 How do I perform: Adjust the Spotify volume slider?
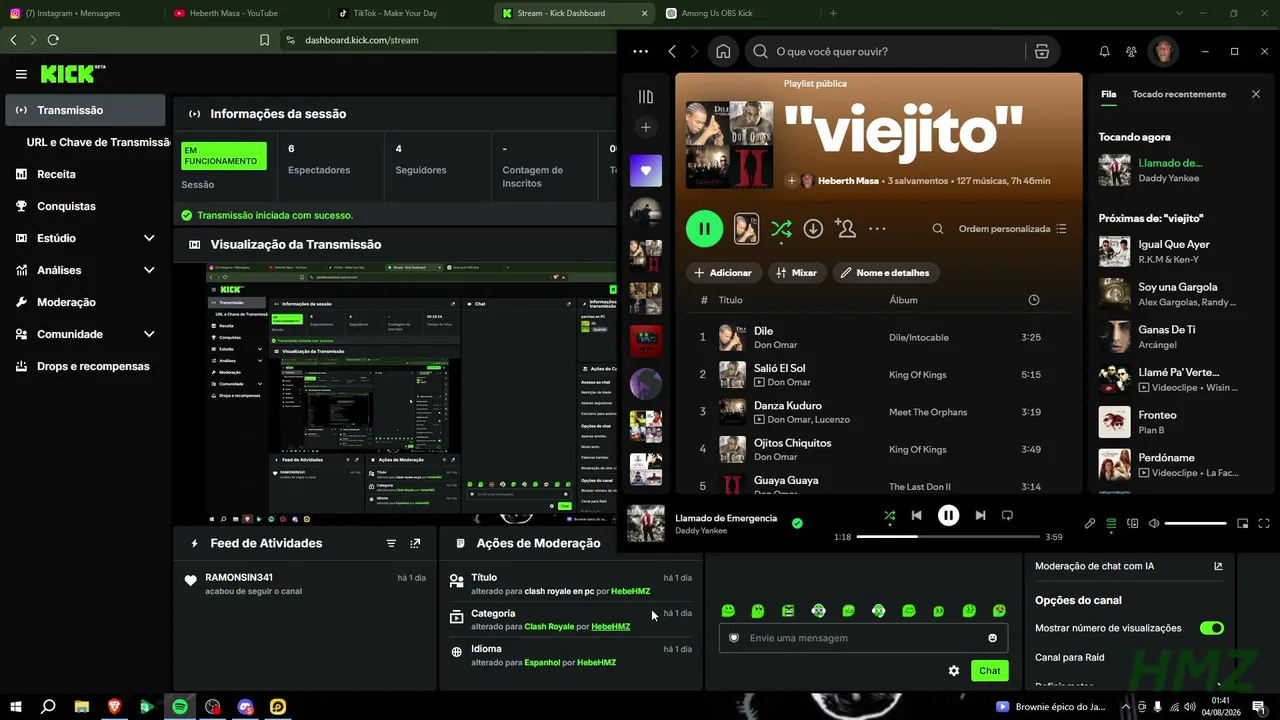(1196, 523)
